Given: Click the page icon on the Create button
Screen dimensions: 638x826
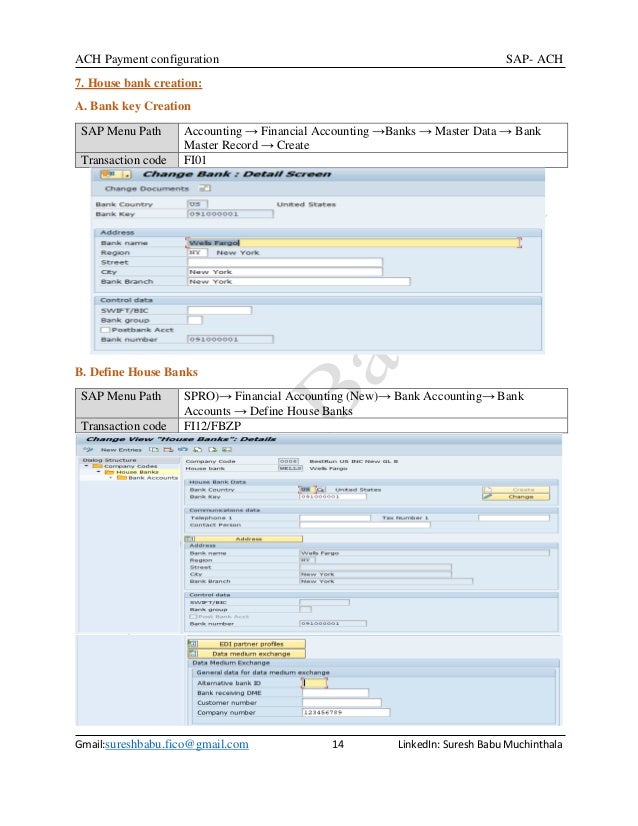Looking at the screenshot, I should coord(488,489).
